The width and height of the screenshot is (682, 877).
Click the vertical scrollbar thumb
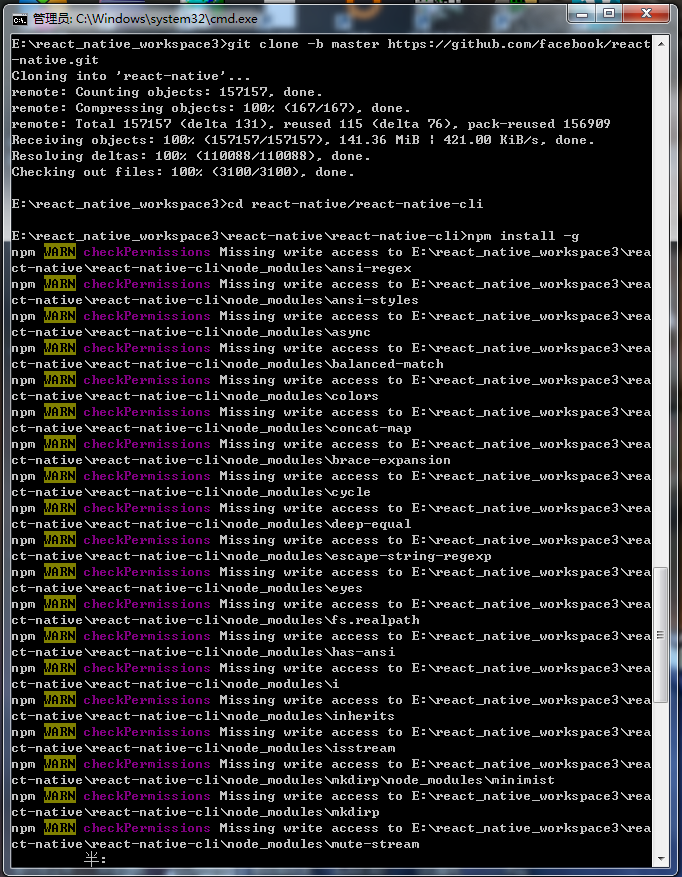point(661,635)
